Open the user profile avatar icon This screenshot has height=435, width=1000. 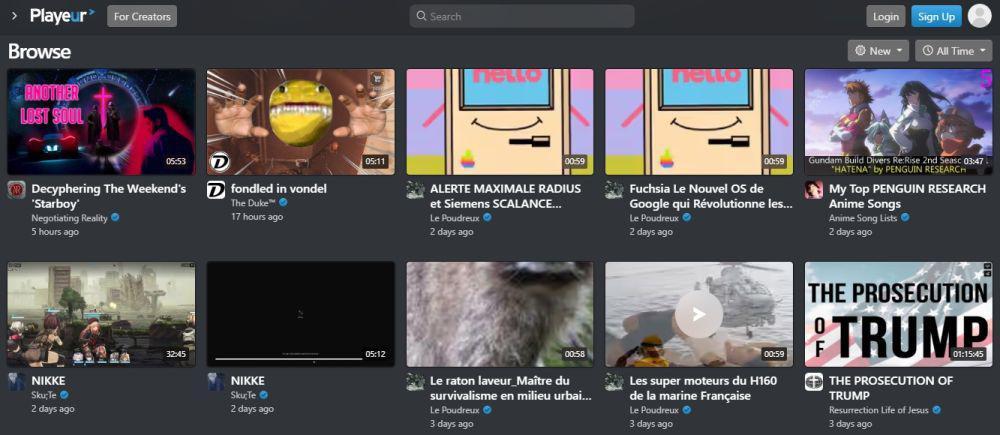click(979, 16)
